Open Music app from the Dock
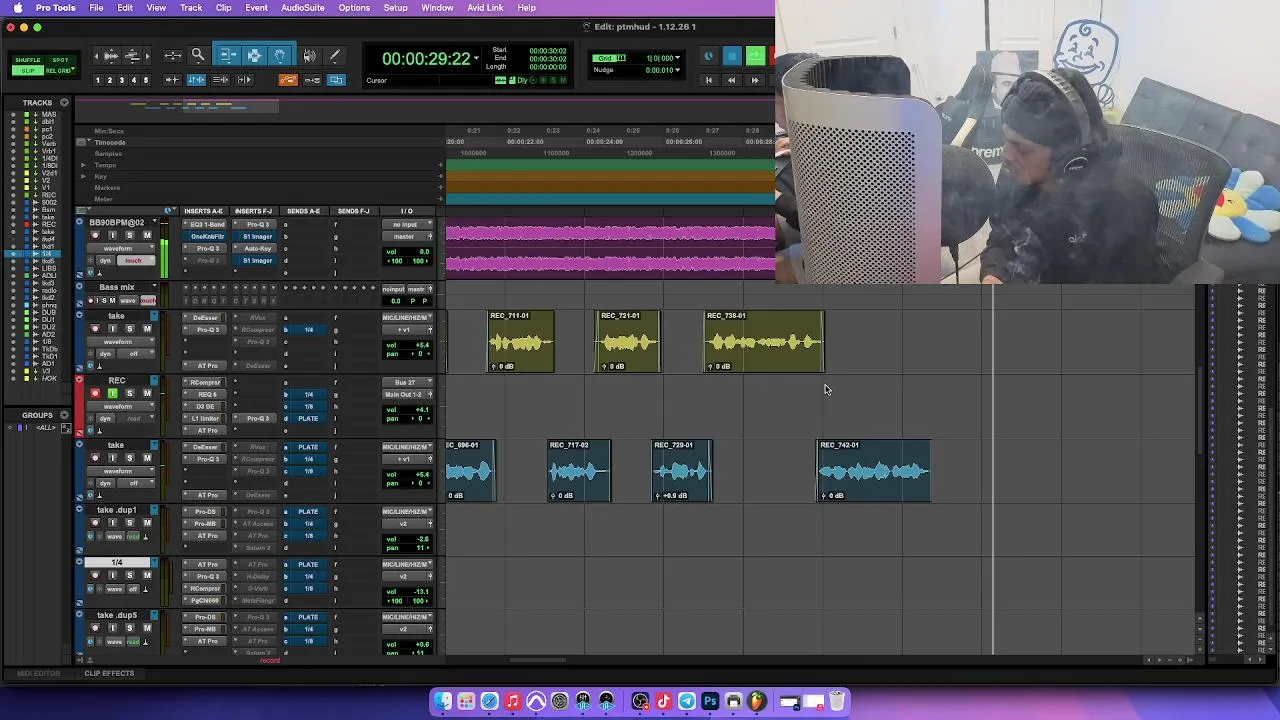The width and height of the screenshot is (1280, 720). [513, 701]
